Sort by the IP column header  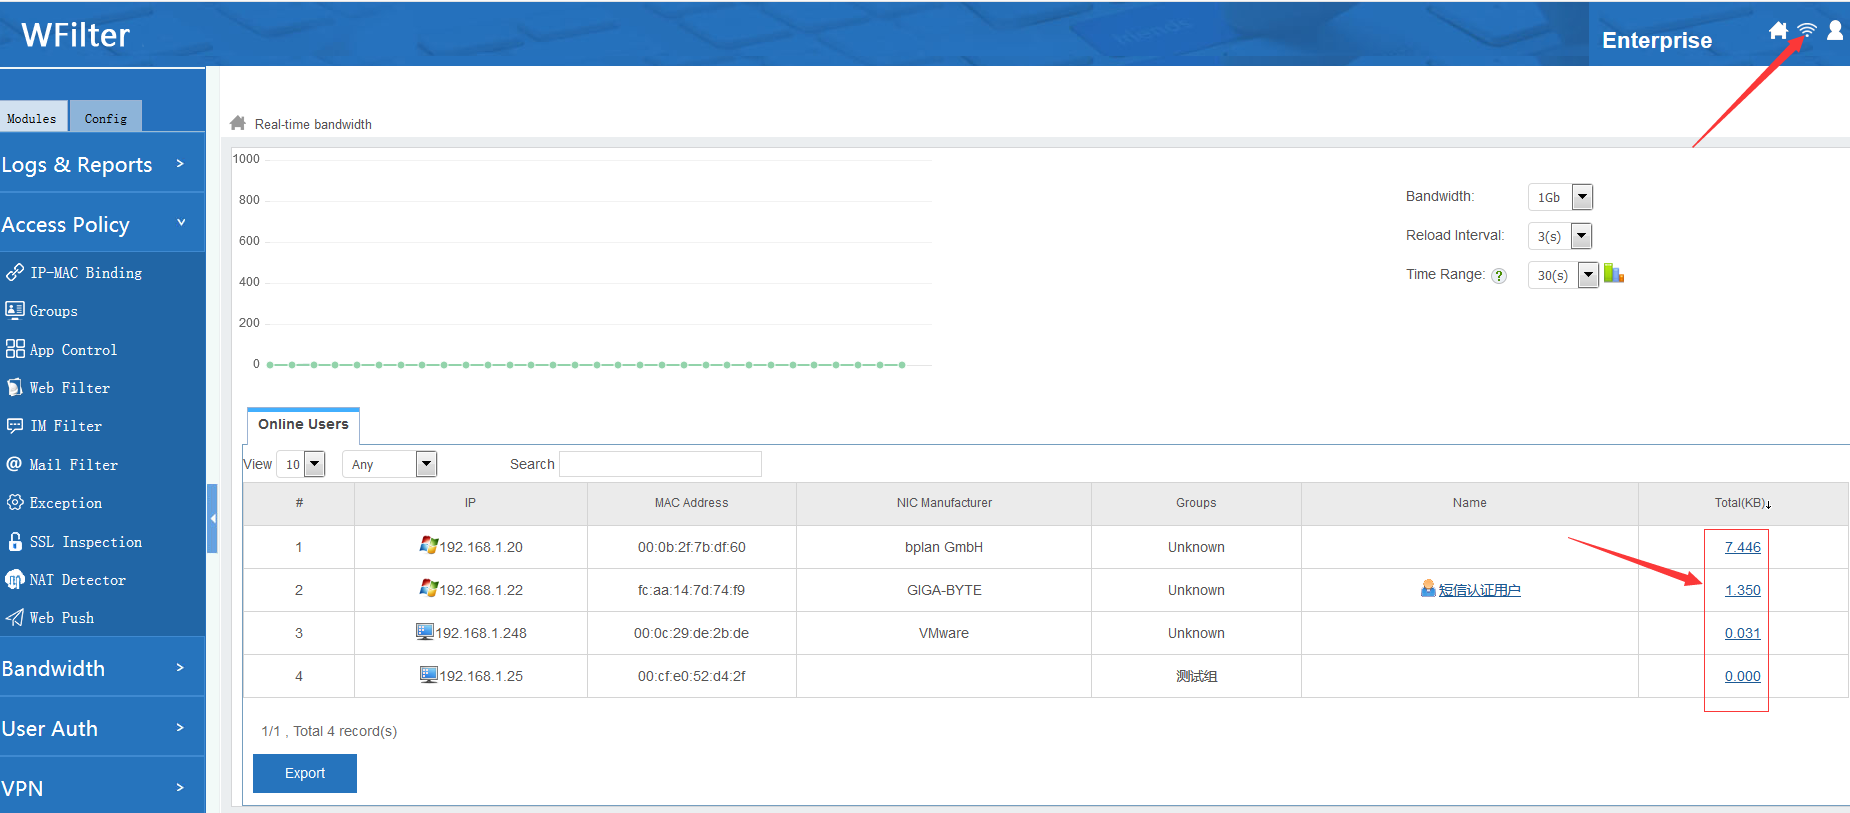[x=470, y=503]
